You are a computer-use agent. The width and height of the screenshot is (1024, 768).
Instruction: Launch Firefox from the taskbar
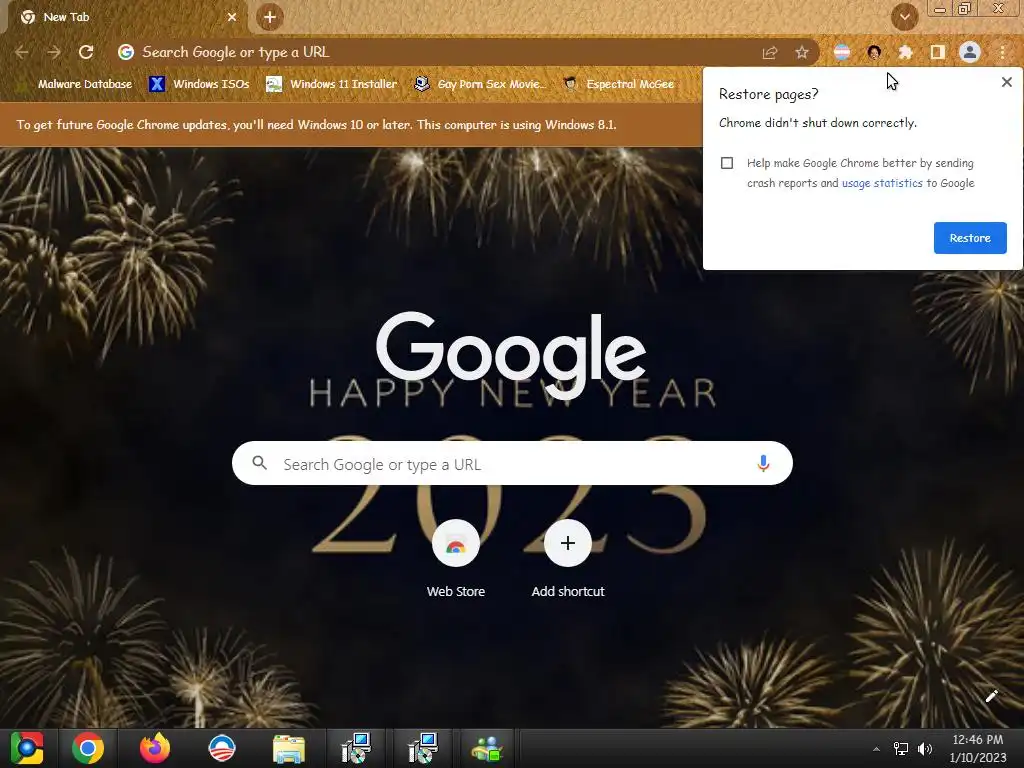tap(155, 748)
